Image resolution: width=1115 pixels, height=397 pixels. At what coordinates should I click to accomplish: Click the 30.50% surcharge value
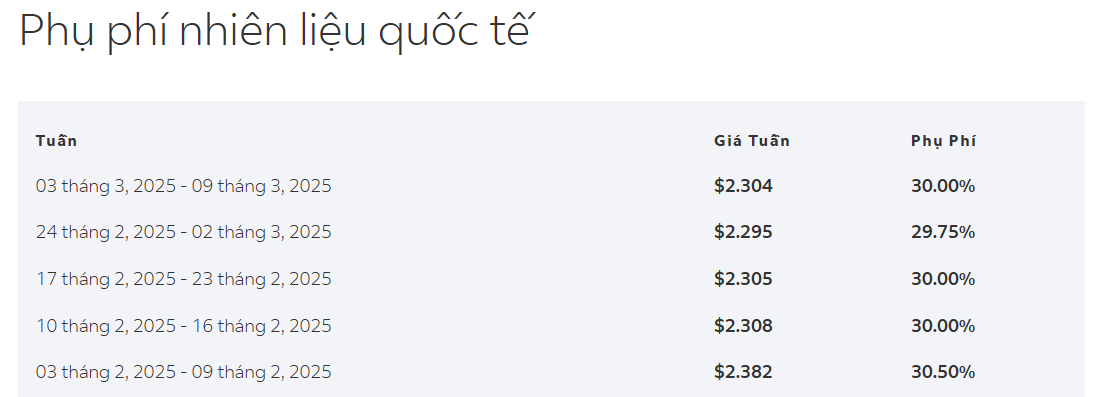coord(943,372)
